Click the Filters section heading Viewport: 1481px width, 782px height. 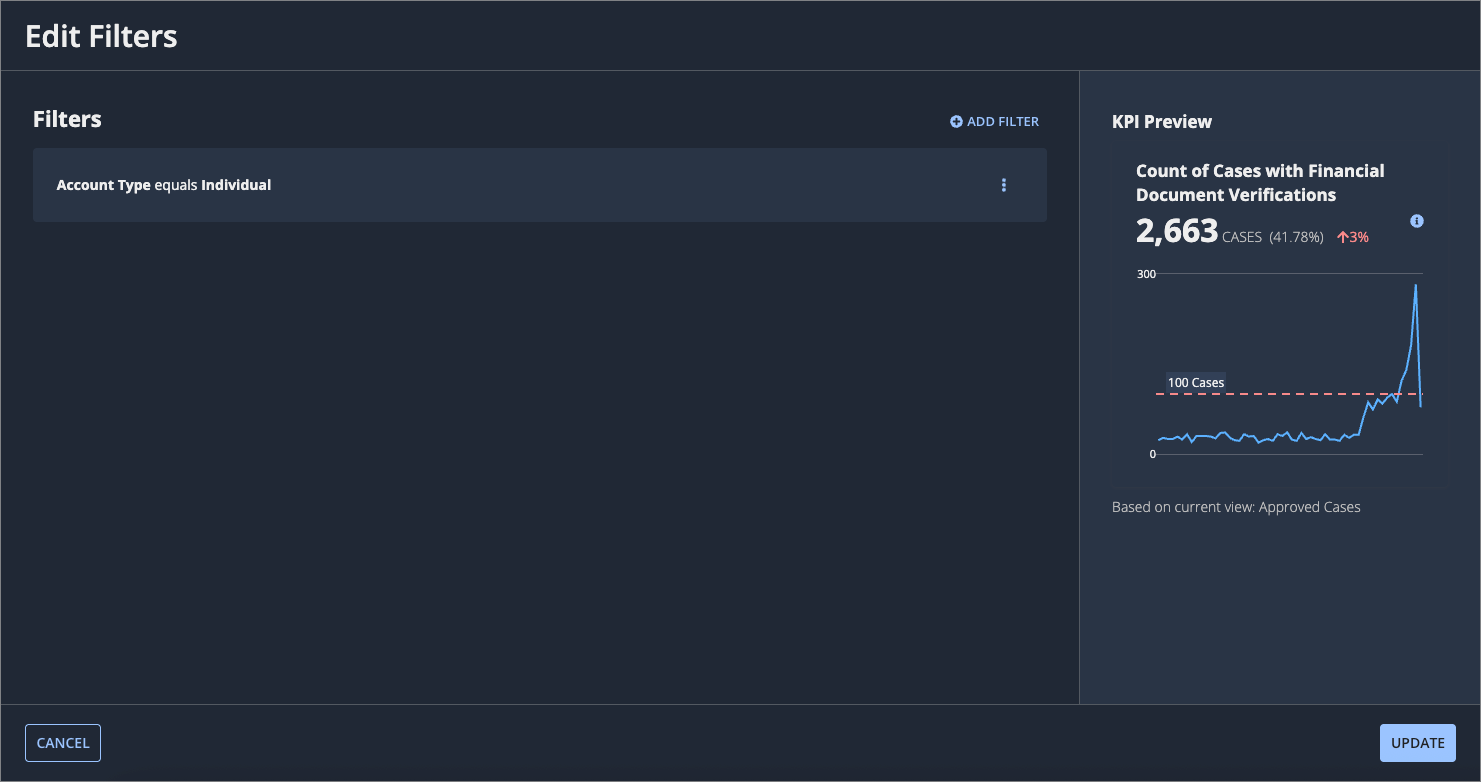(67, 119)
